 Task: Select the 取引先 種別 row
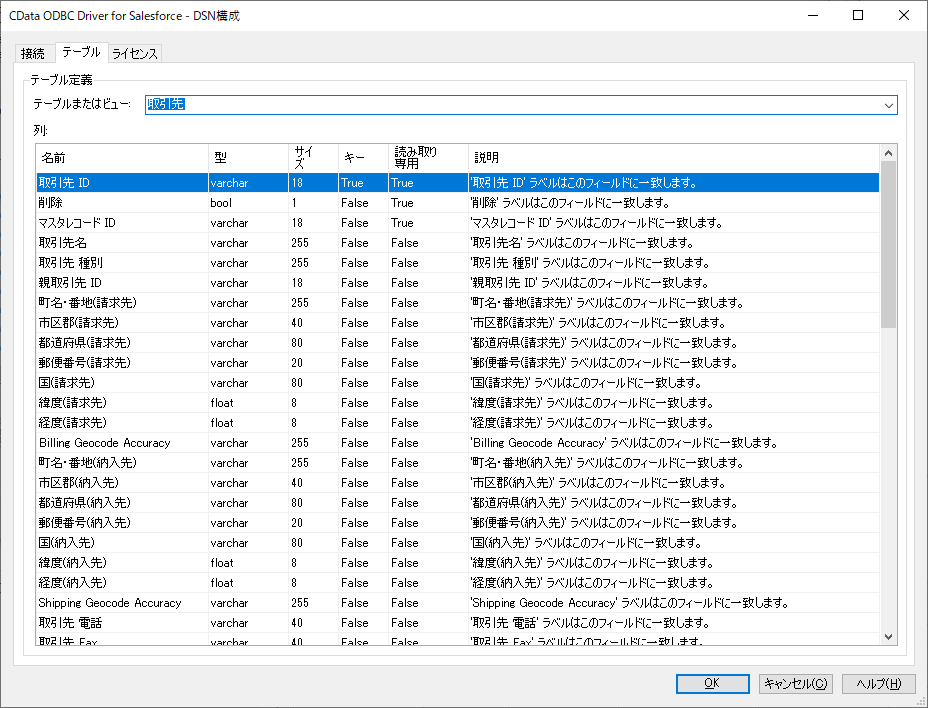coord(457,263)
